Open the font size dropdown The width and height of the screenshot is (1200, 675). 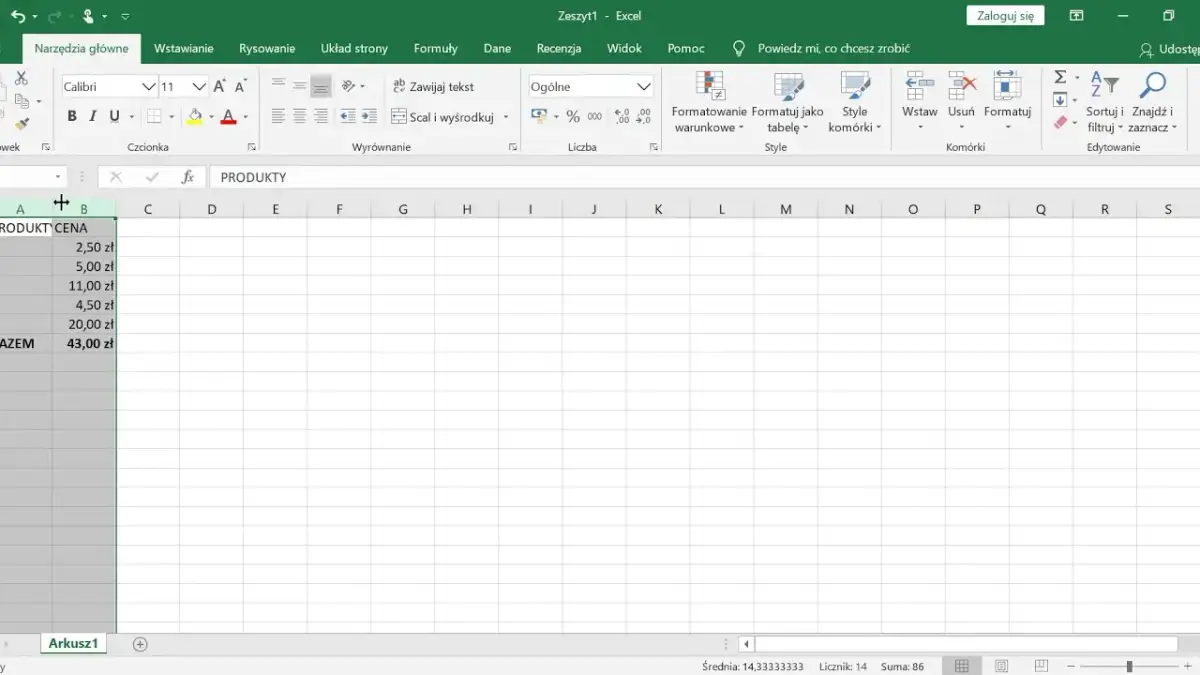(199, 87)
